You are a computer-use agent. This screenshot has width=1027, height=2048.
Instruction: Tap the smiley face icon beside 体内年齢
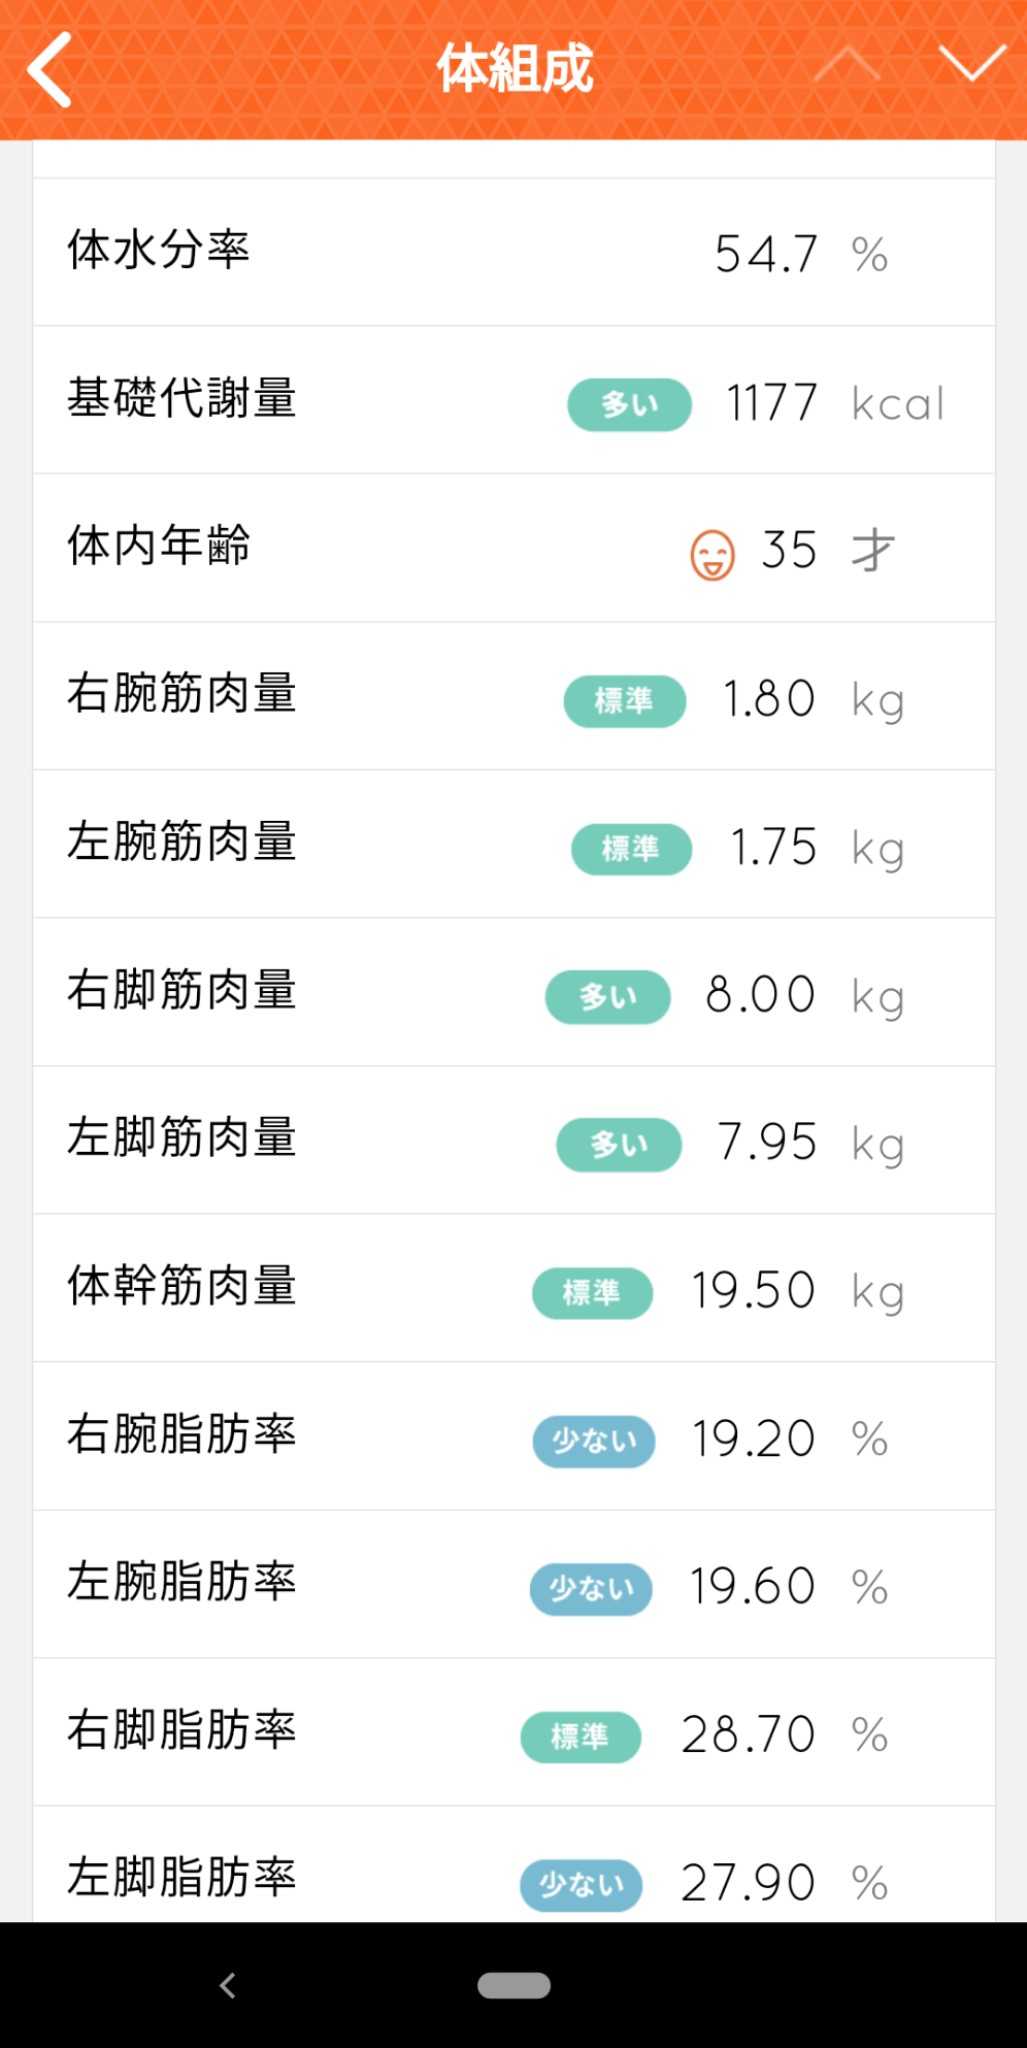pyautogui.click(x=712, y=555)
